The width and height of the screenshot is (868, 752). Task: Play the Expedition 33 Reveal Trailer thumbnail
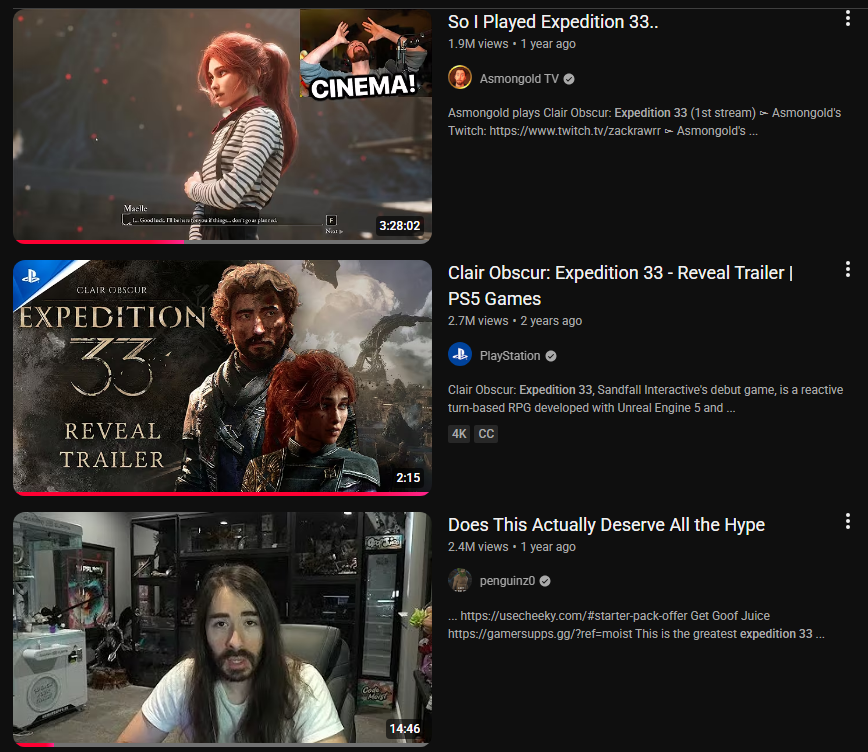222,377
